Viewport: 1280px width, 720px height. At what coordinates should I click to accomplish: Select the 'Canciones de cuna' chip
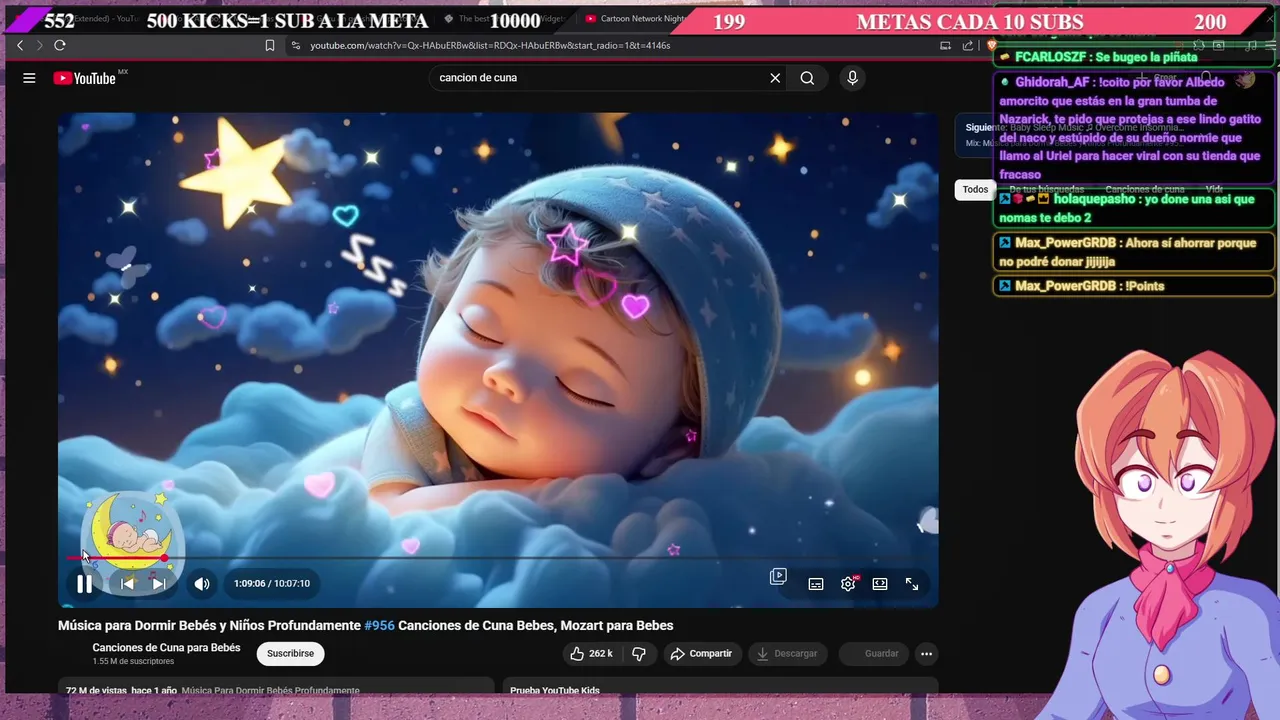point(1144,189)
